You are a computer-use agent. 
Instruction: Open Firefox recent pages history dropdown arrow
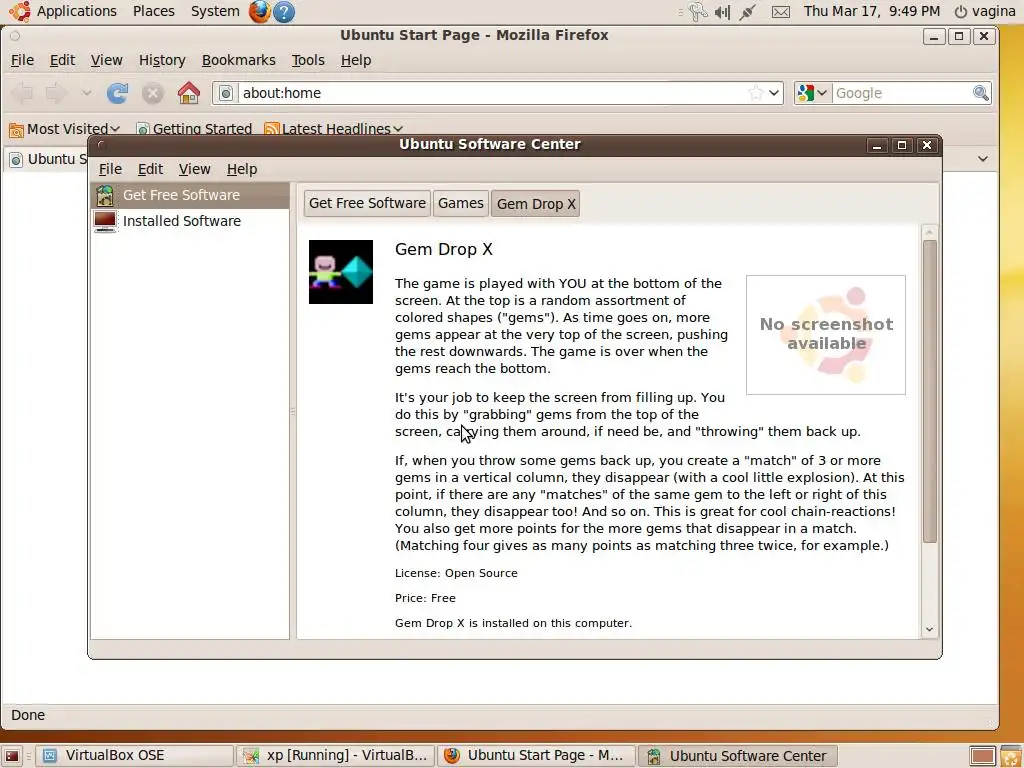pos(86,93)
